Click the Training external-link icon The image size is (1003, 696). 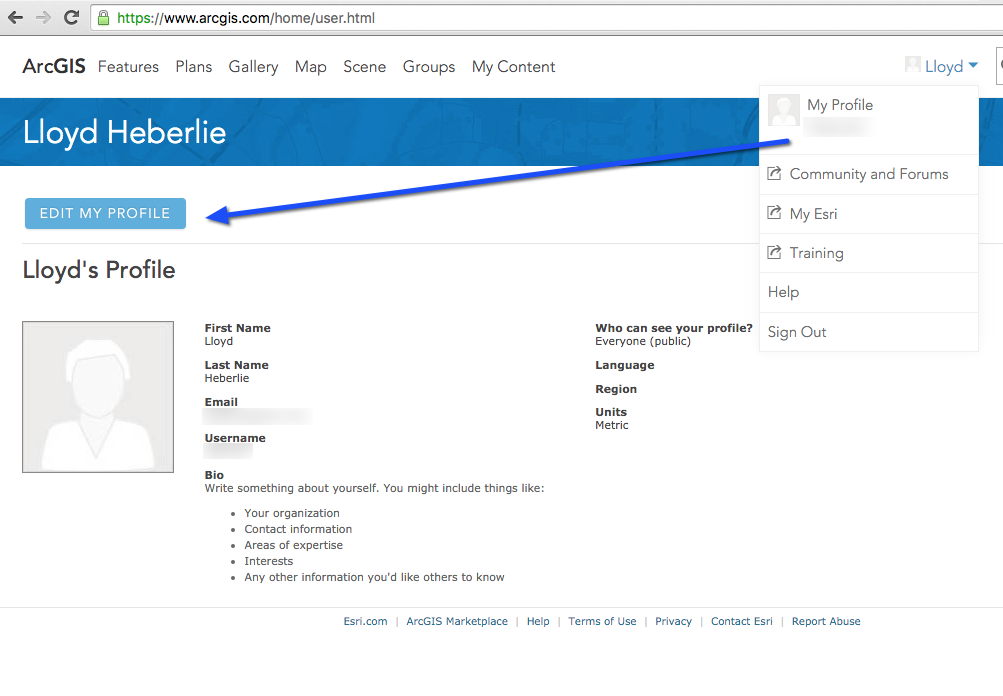[774, 252]
